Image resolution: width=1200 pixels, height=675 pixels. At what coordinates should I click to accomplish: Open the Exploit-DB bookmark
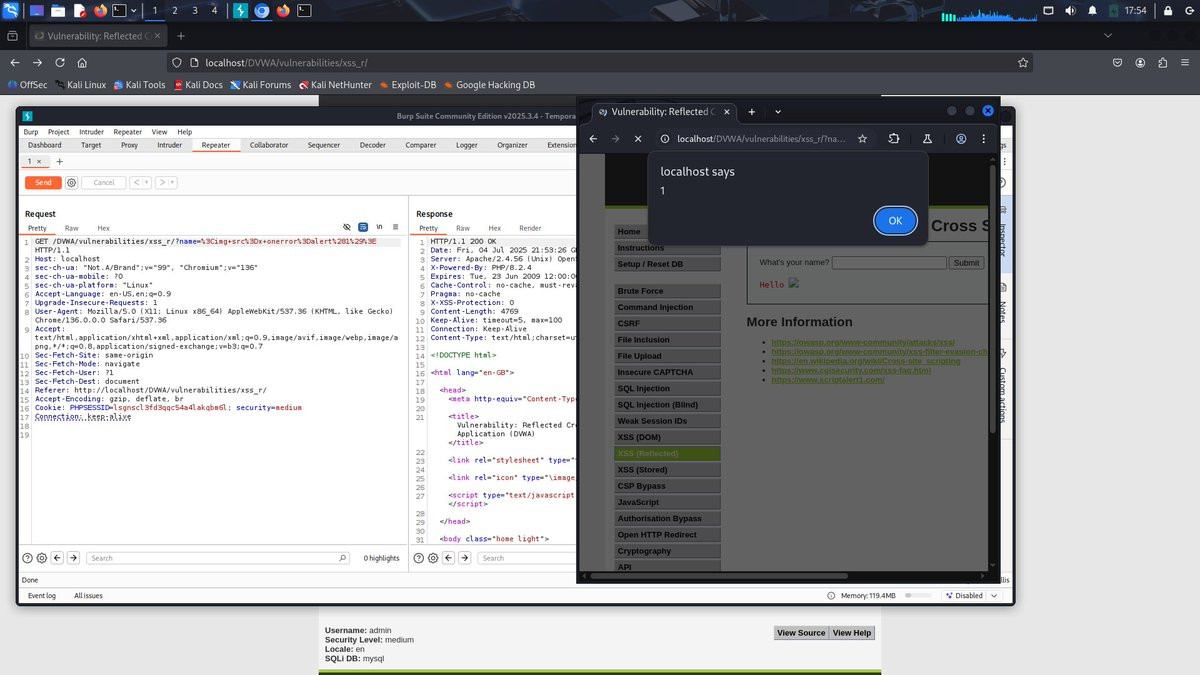(x=406, y=85)
